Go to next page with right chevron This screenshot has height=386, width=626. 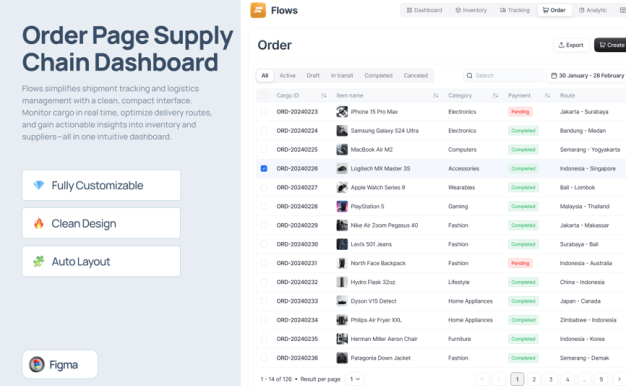click(x=619, y=379)
